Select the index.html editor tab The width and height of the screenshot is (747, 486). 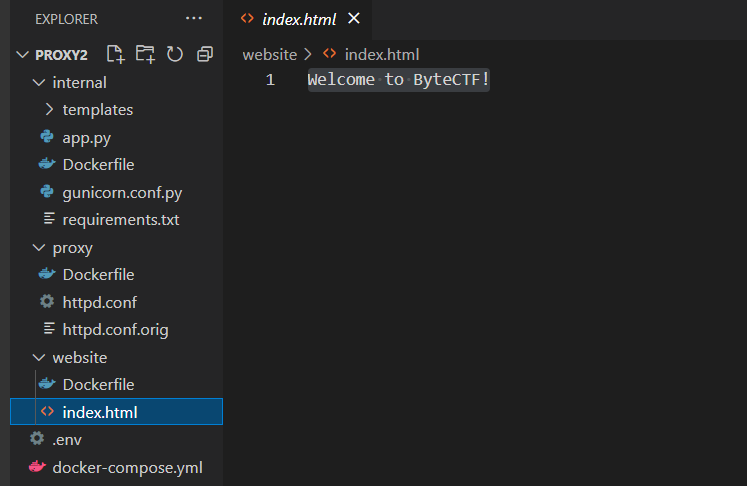tap(297, 19)
